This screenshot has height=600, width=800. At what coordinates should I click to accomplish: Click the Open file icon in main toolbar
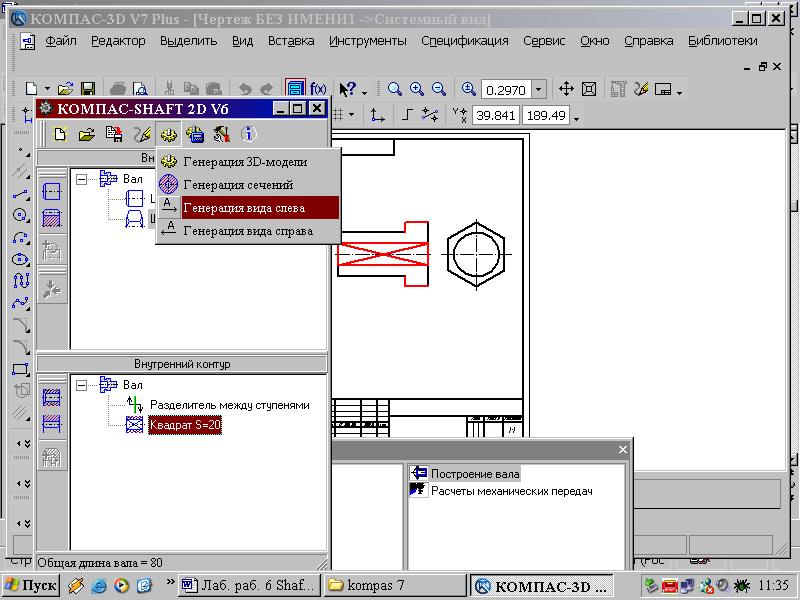65,89
